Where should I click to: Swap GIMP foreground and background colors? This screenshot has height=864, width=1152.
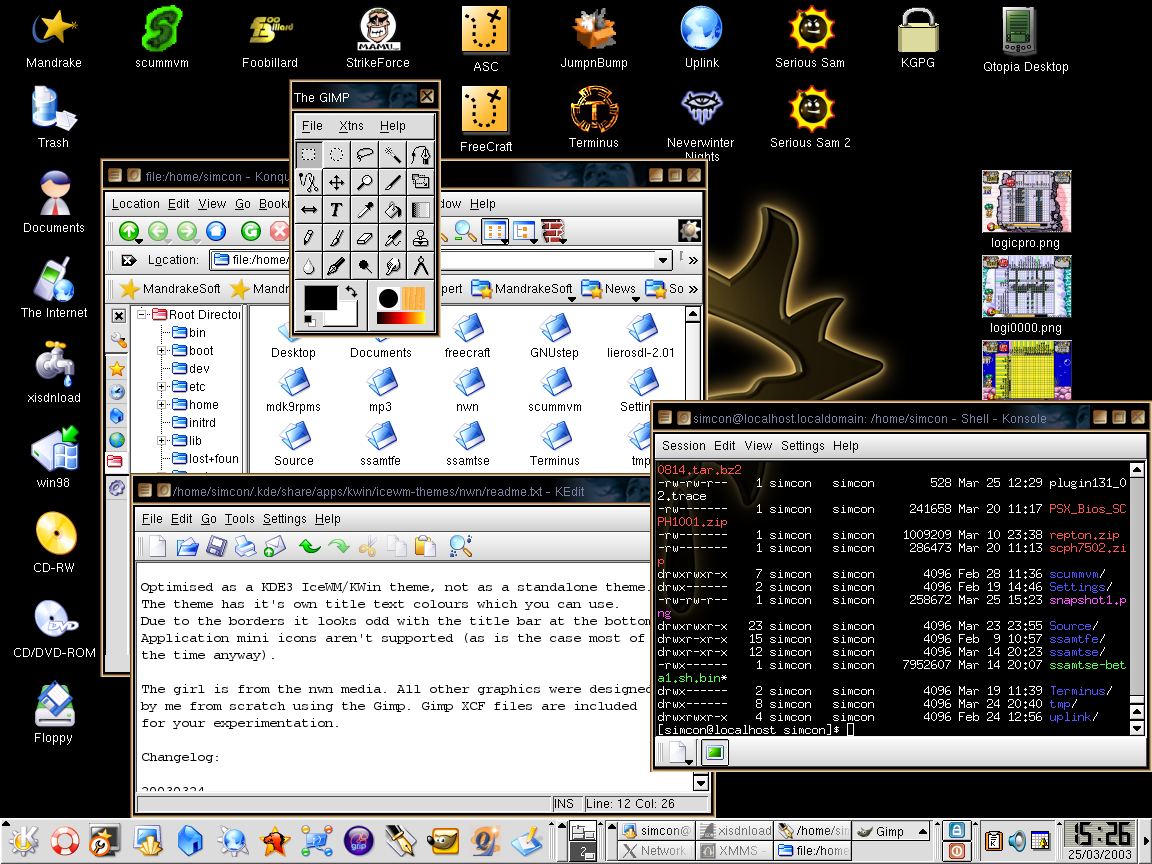pos(351,292)
